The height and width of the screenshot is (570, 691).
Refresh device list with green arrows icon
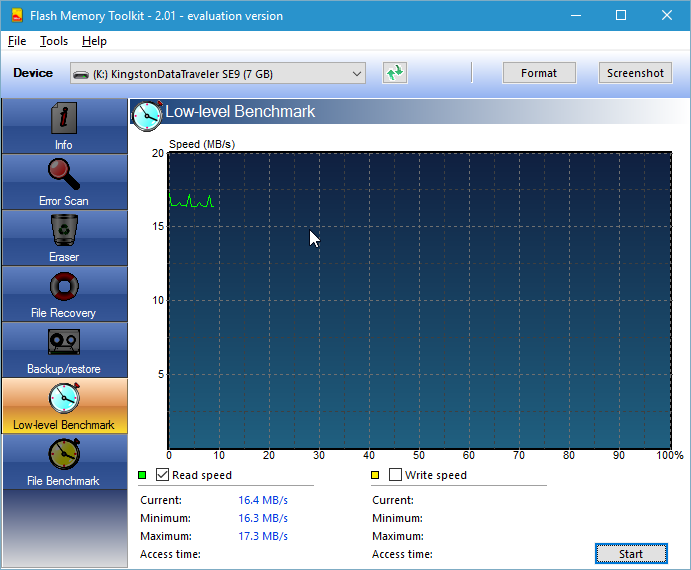[x=395, y=73]
